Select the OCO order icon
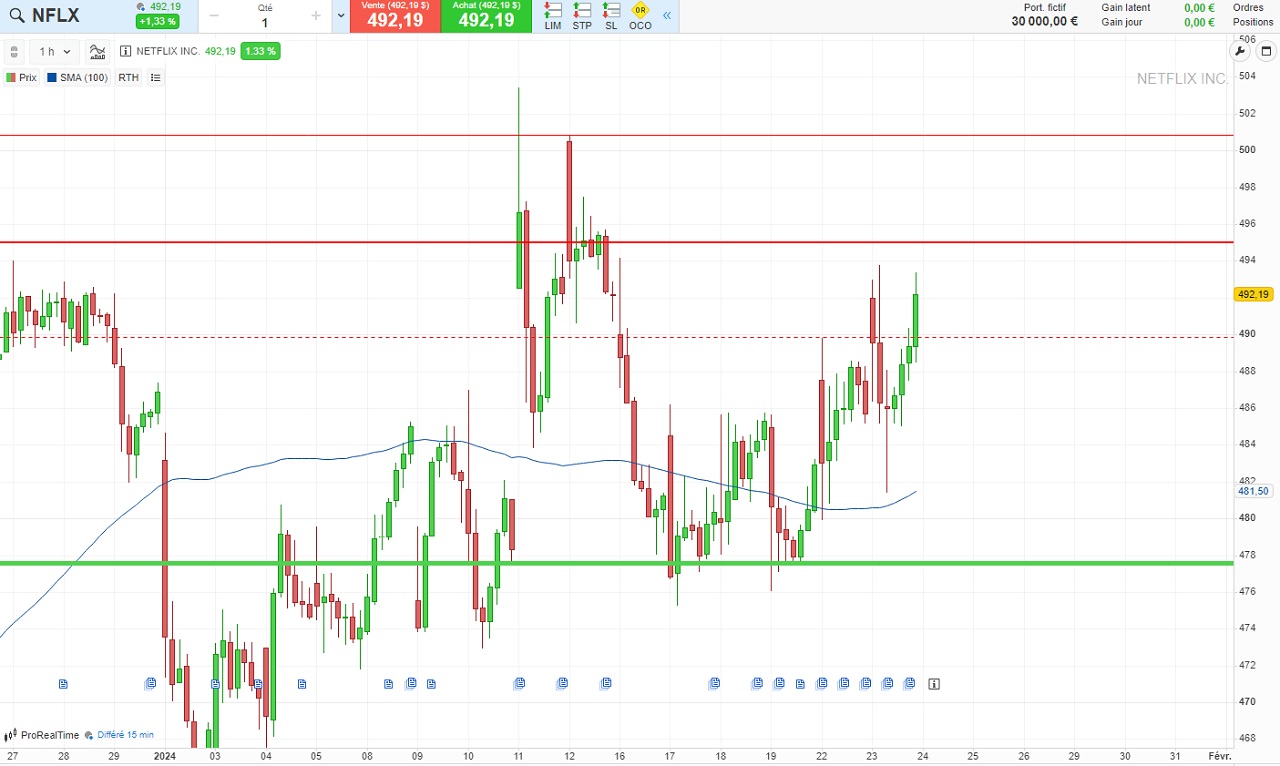The height and width of the screenshot is (766, 1280). [640, 16]
